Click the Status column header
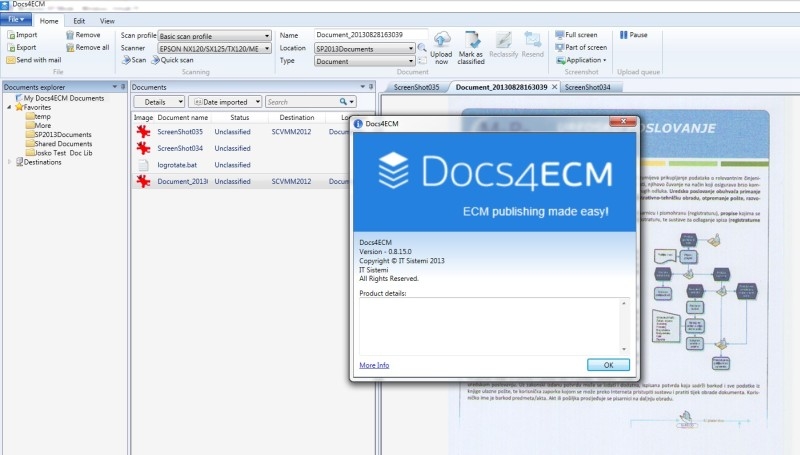 (x=240, y=117)
